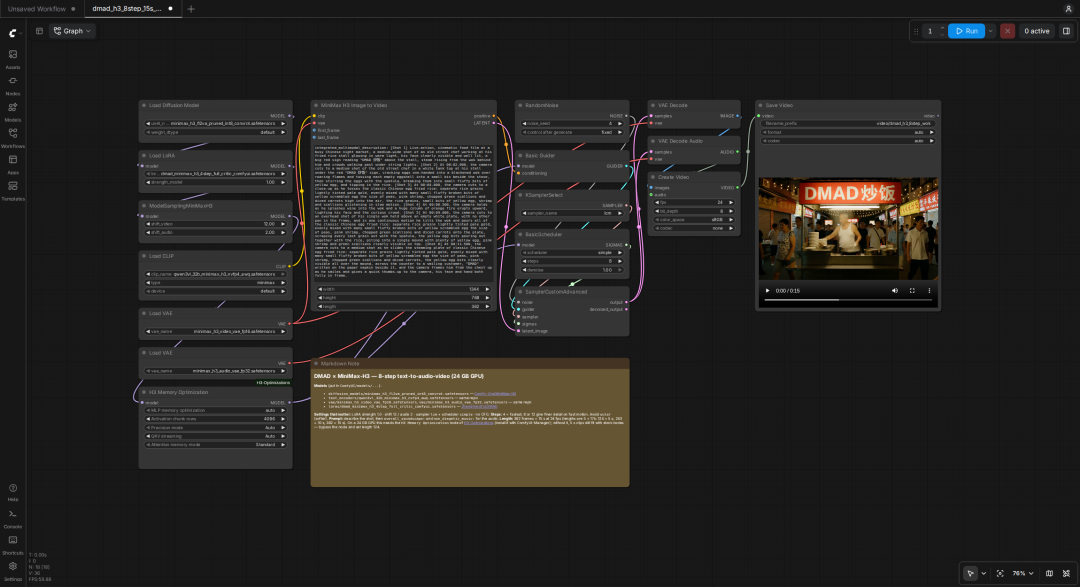Screen dimensions: 1080x587
Task: Click the filename_prefix input field
Action: (x=848, y=123)
